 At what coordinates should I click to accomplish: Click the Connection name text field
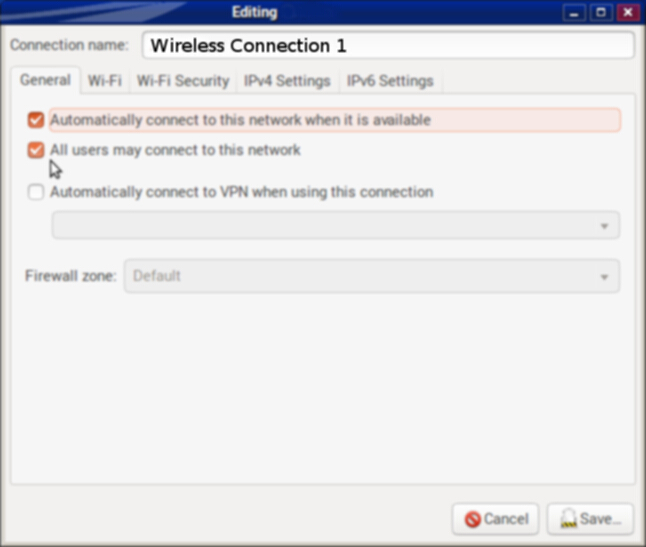[388, 46]
